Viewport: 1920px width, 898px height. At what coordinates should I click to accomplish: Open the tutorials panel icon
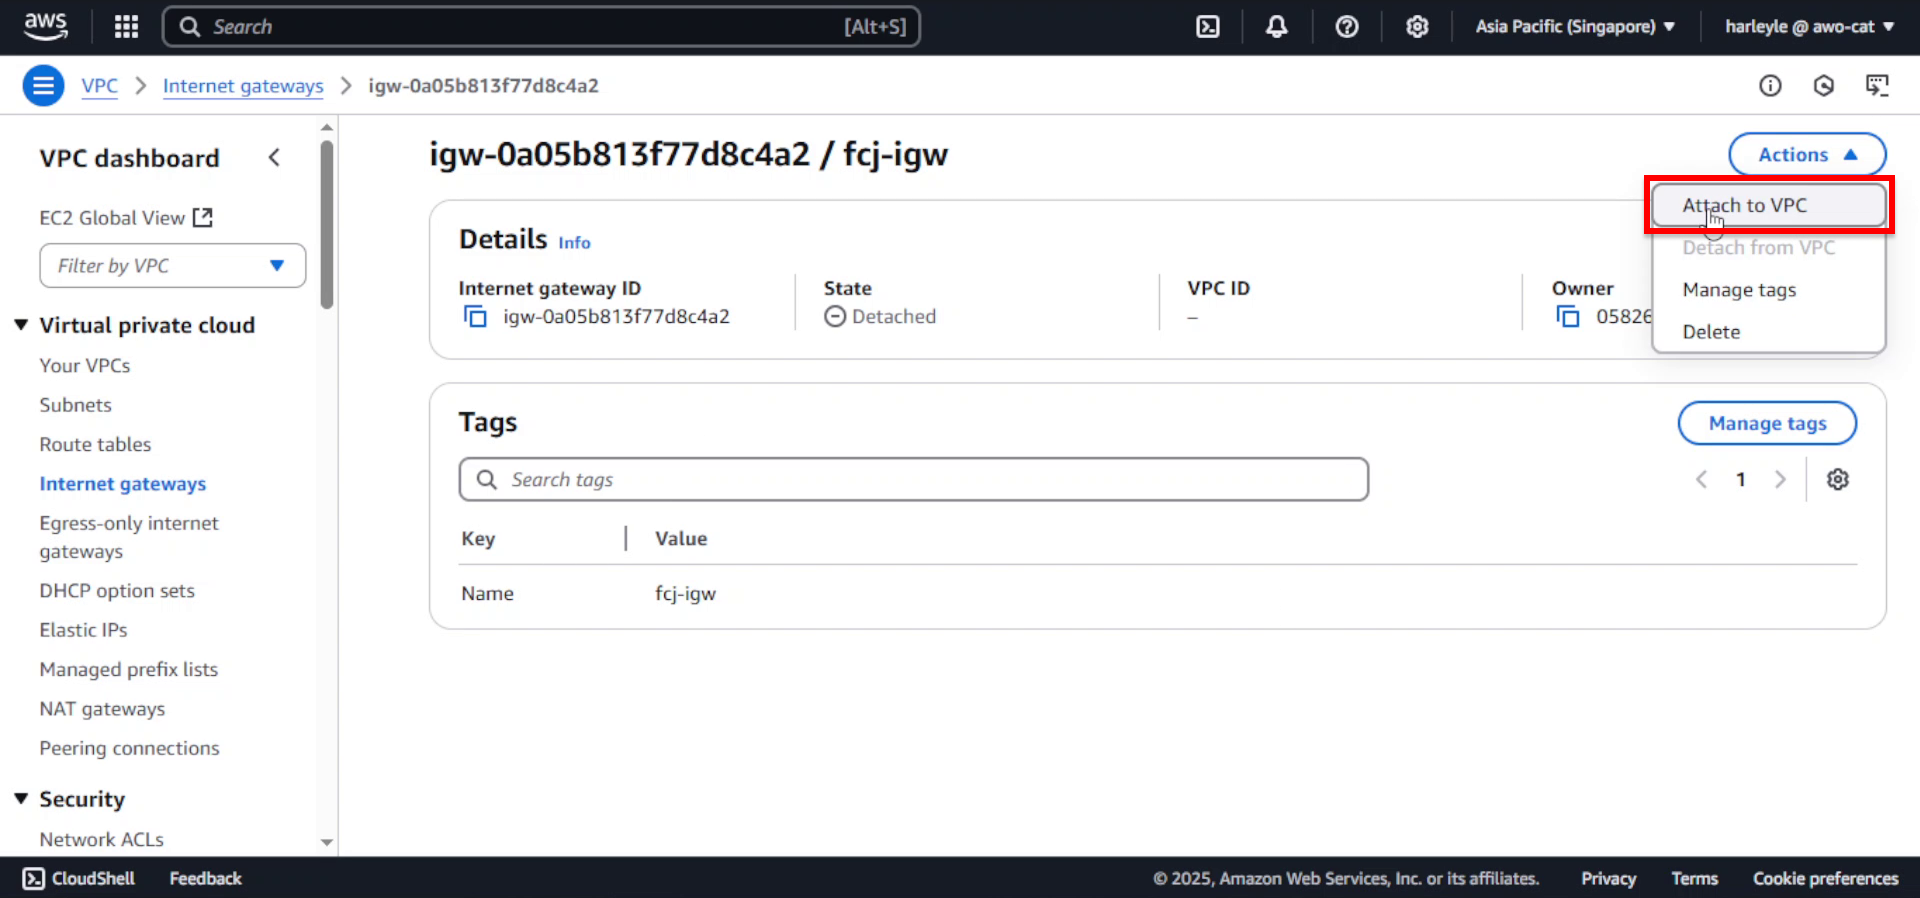[1877, 86]
